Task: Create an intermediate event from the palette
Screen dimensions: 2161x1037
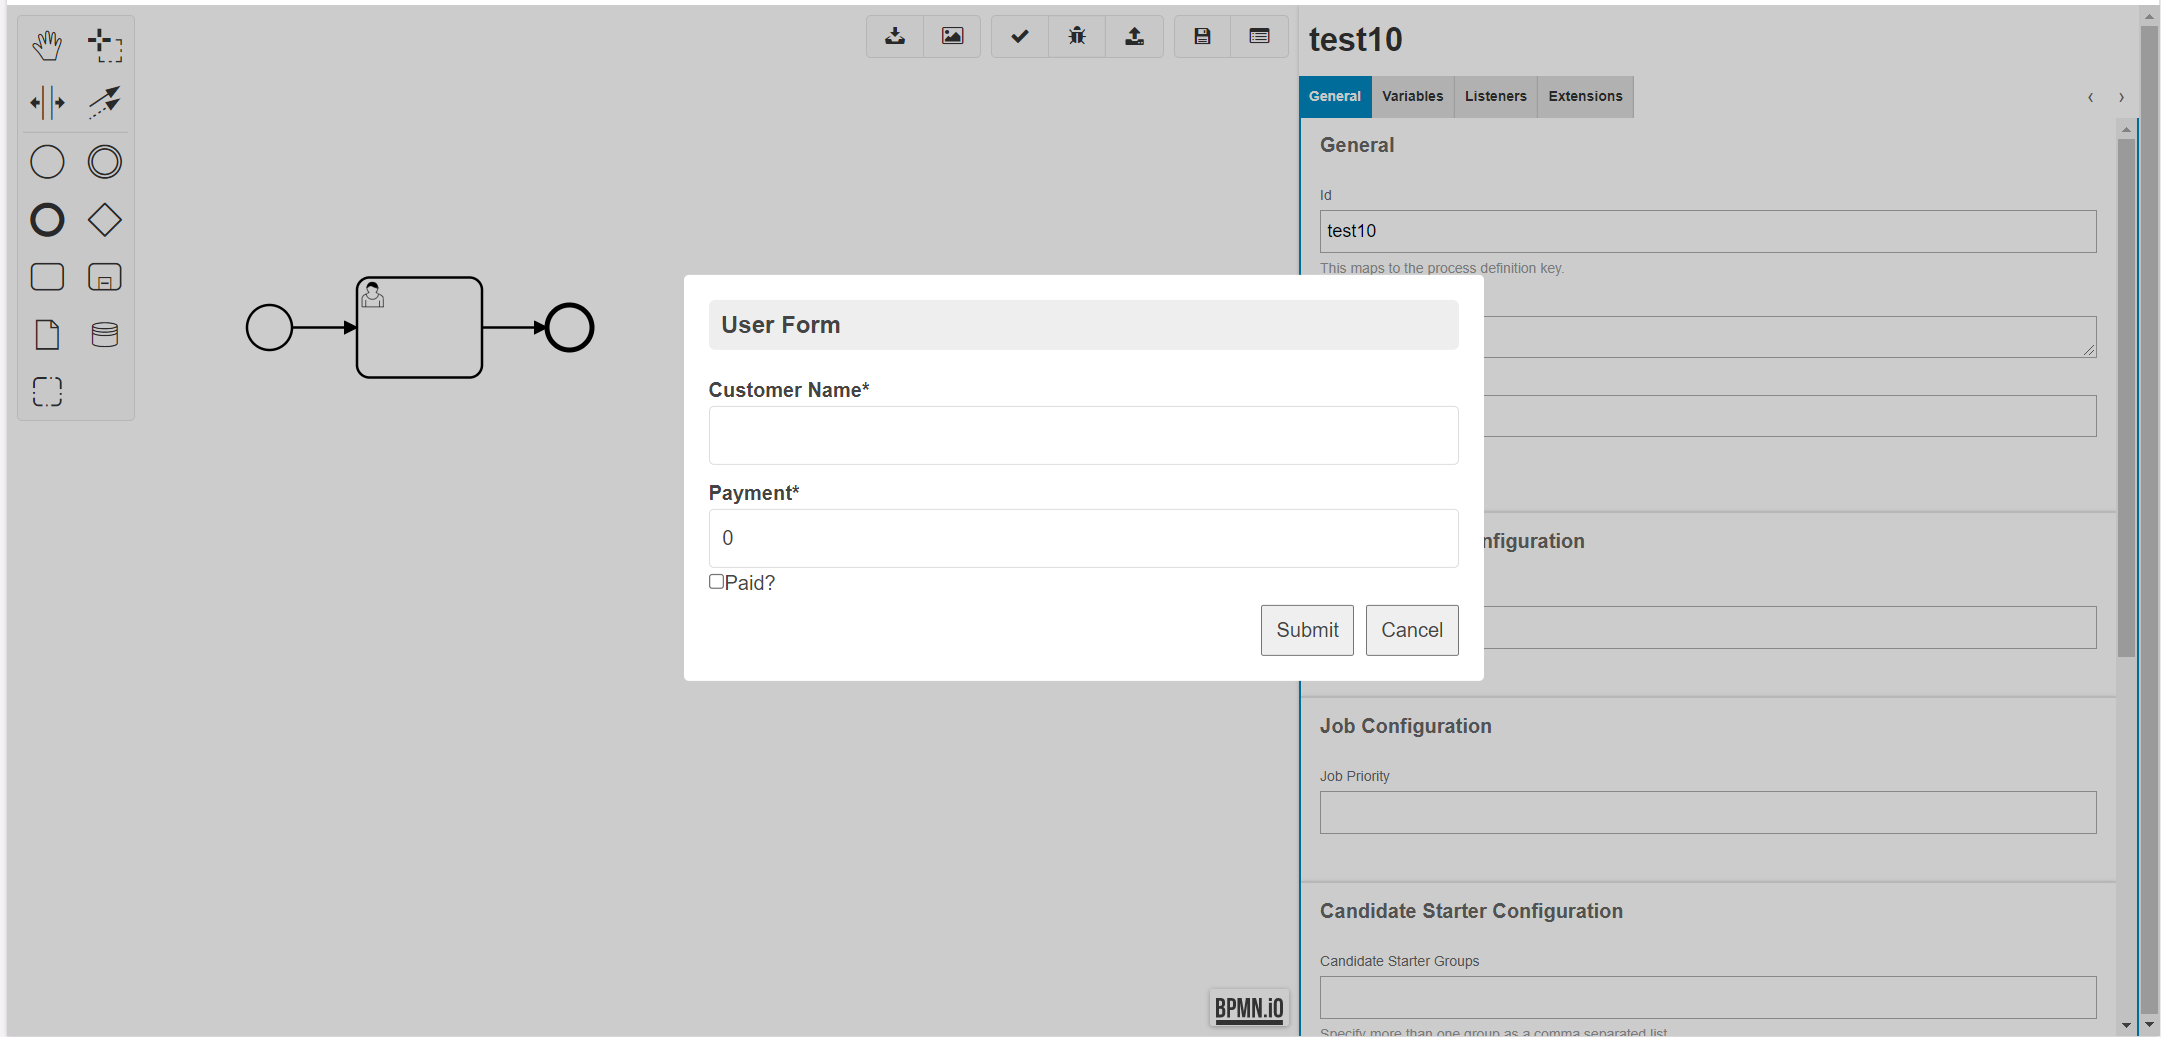Action: 105,162
